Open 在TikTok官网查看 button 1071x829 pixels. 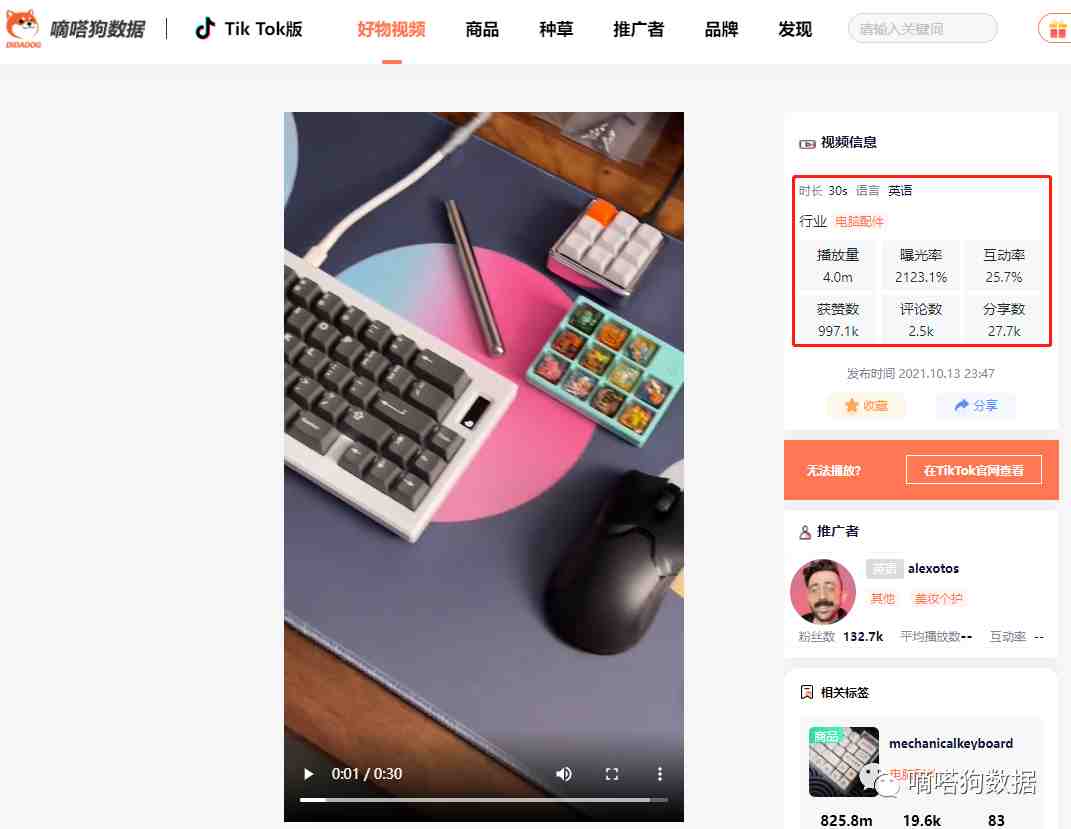tap(973, 470)
